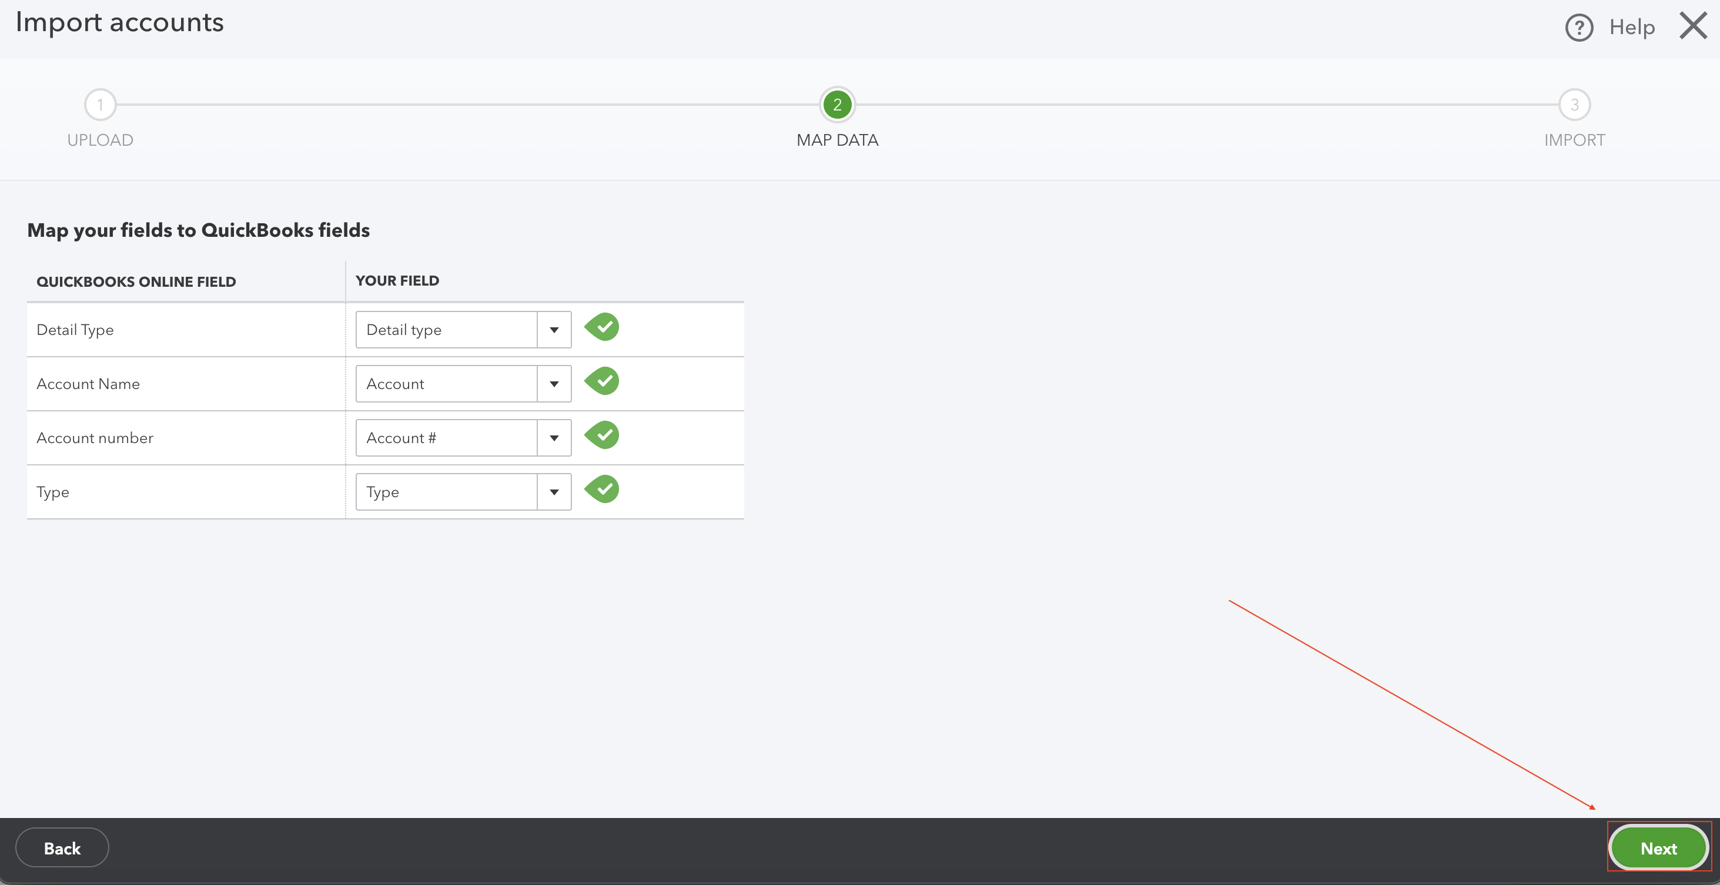This screenshot has height=885, width=1720.
Task: Click the Help question mark icon
Action: click(x=1579, y=28)
